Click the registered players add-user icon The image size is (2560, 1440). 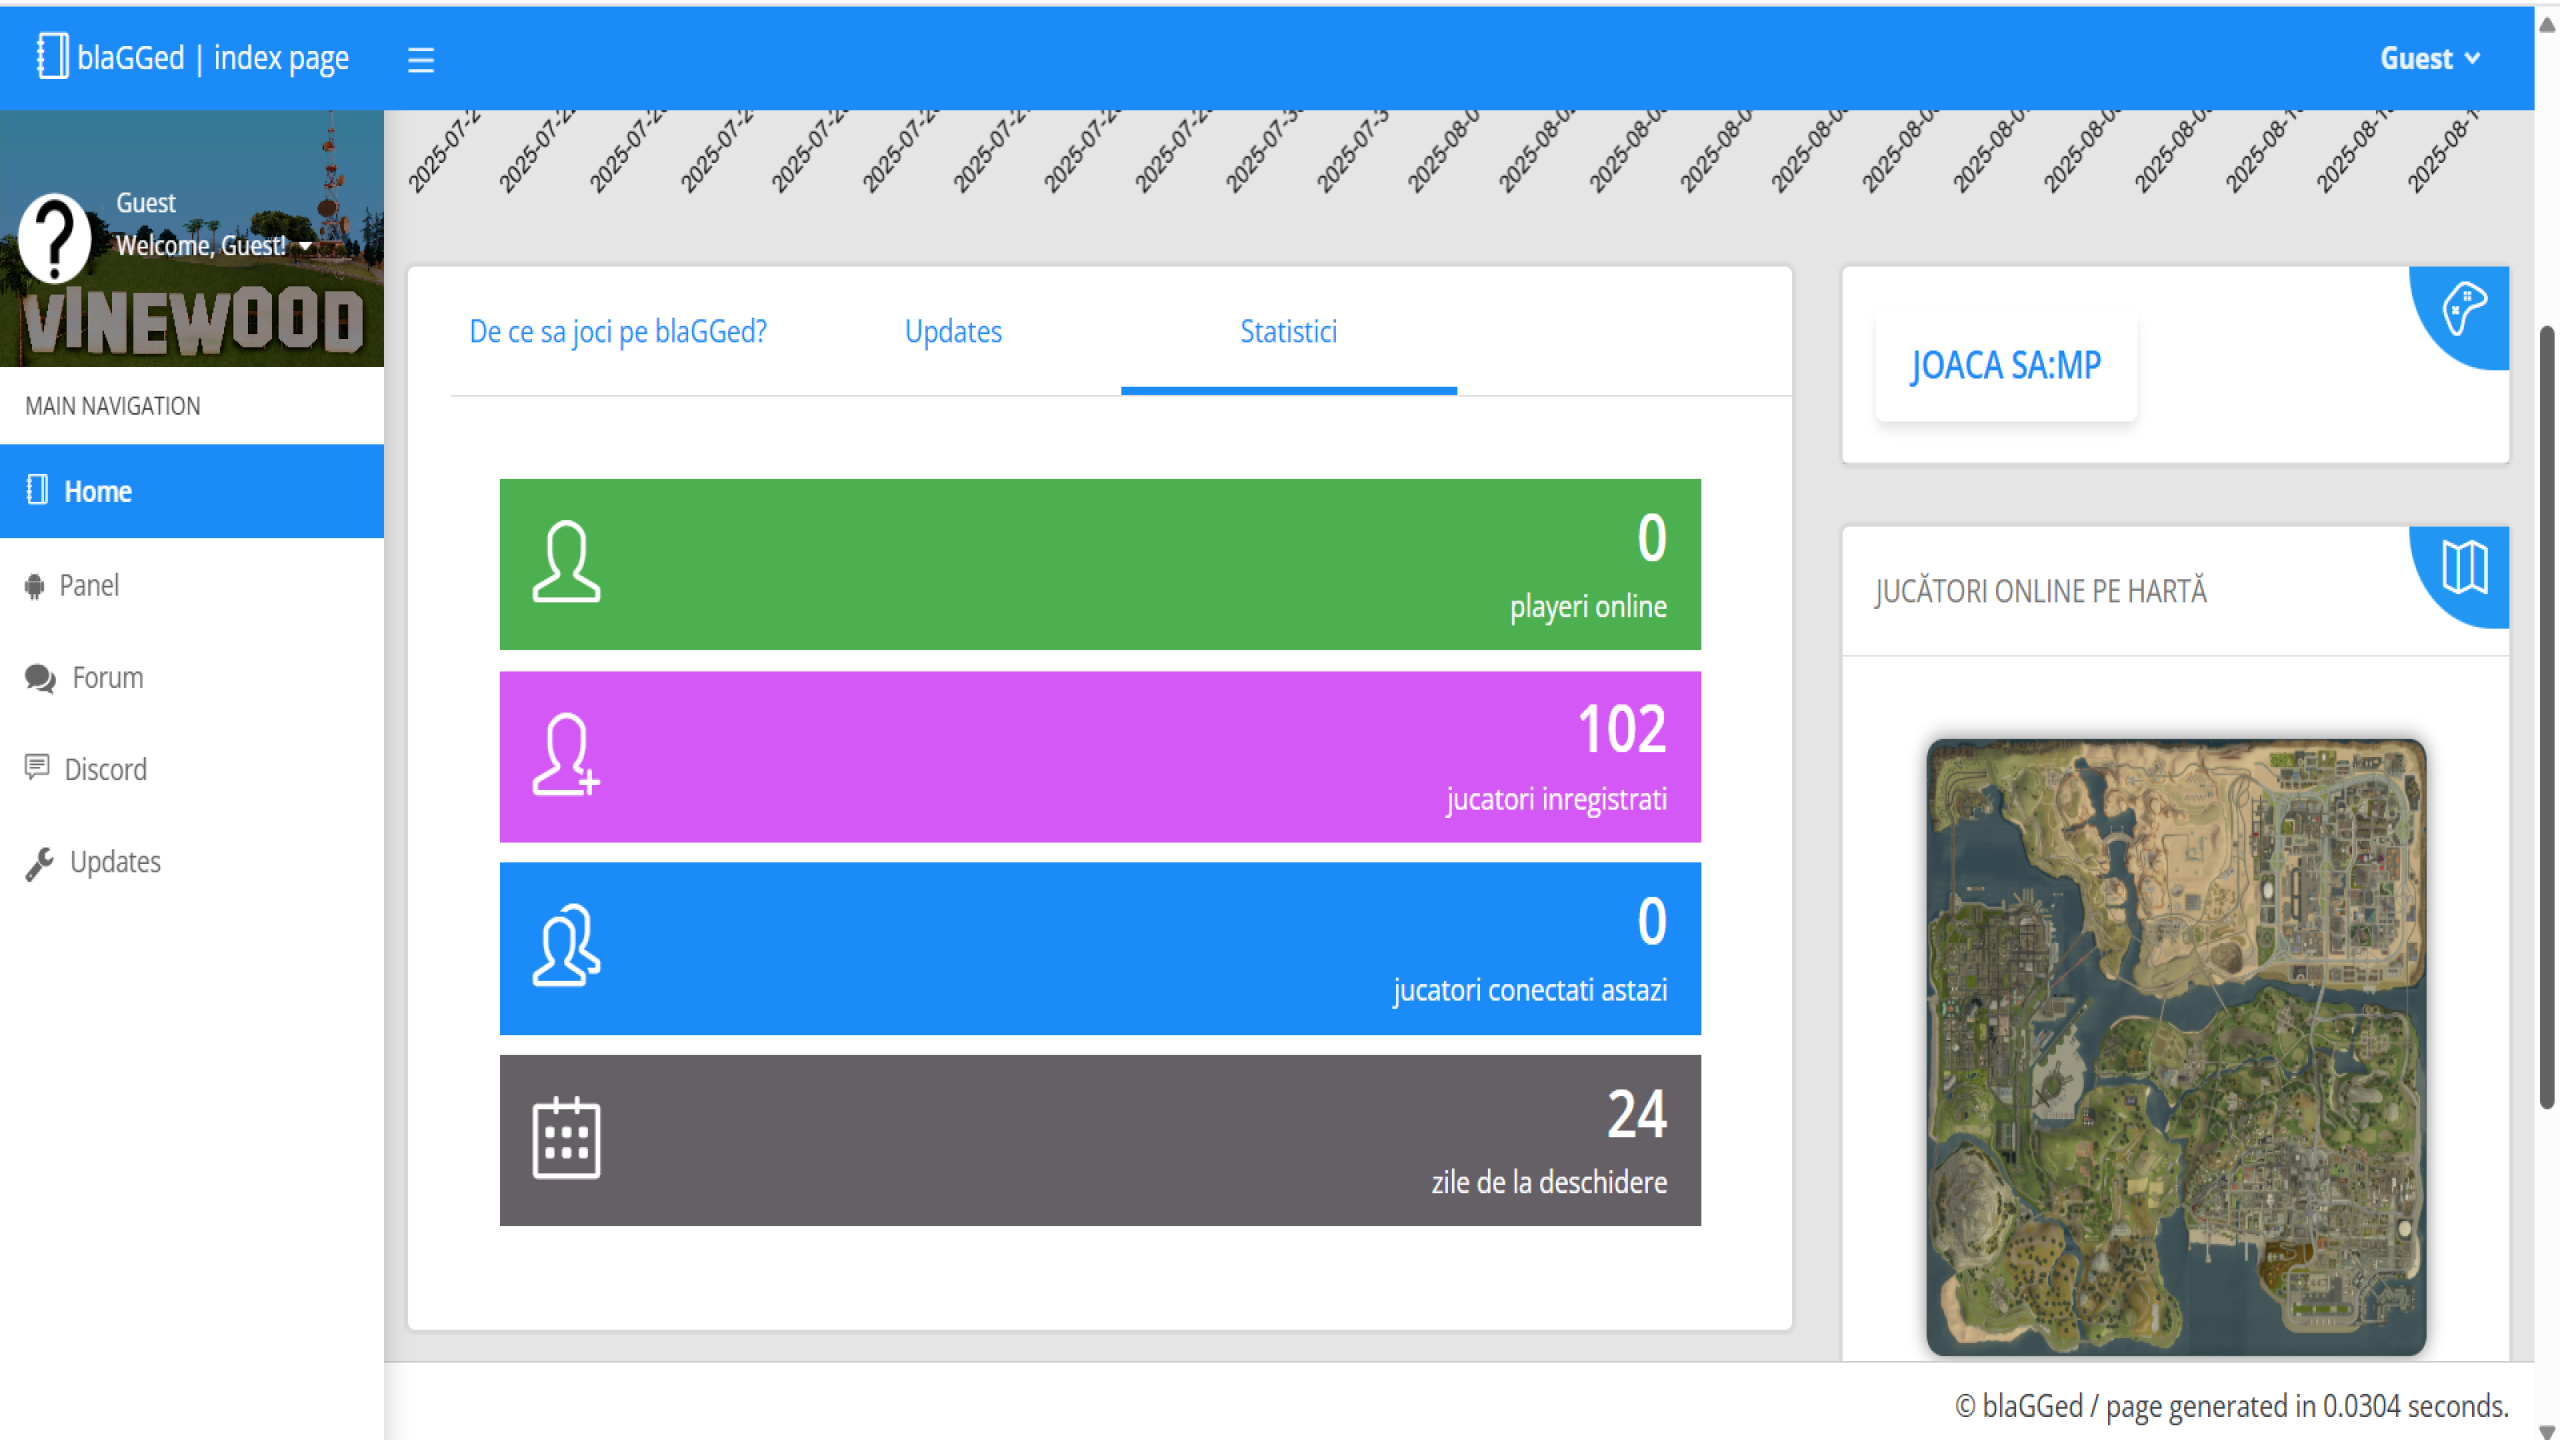pos(566,755)
